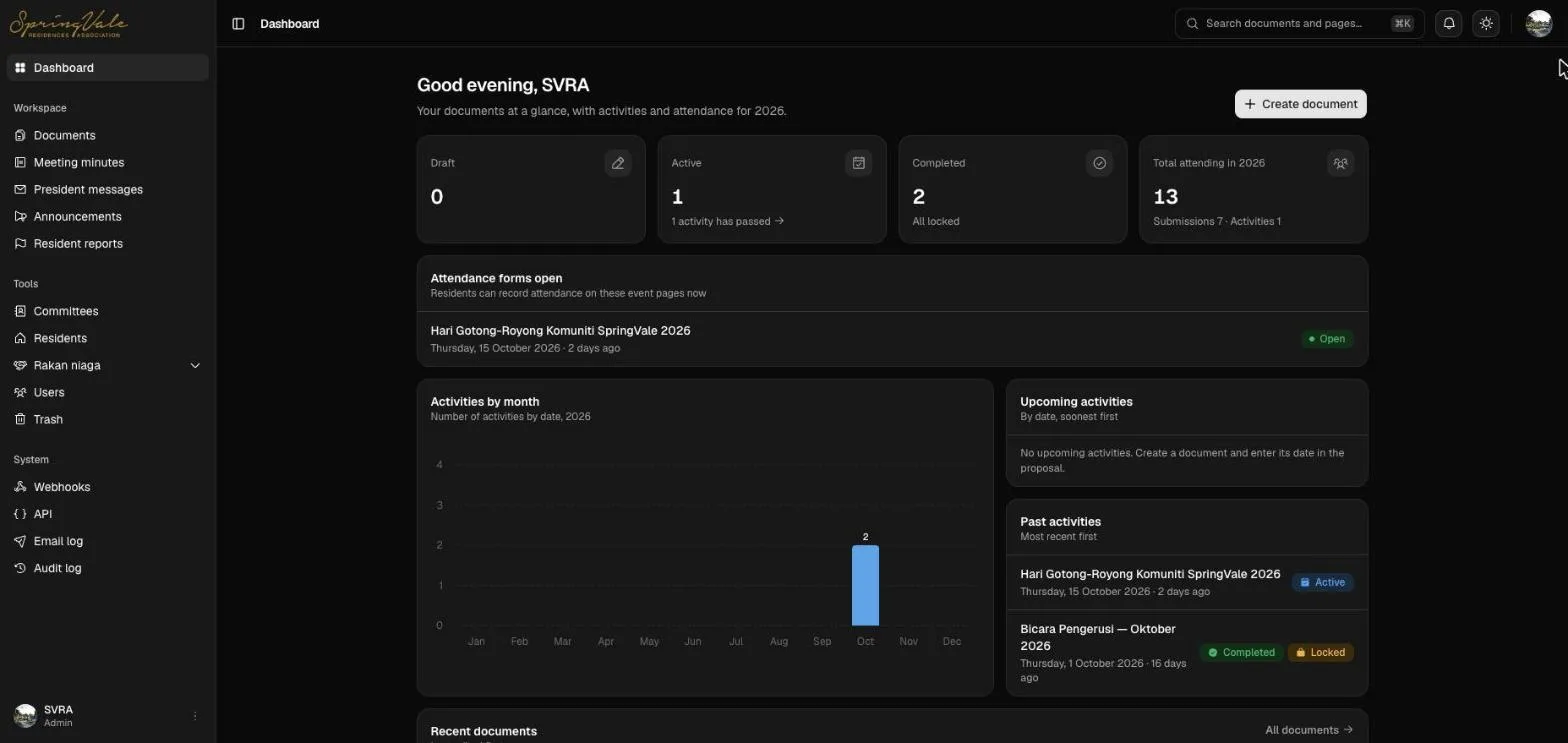The height and width of the screenshot is (743, 1568).
Task: Open President messages page
Action: pos(108,189)
